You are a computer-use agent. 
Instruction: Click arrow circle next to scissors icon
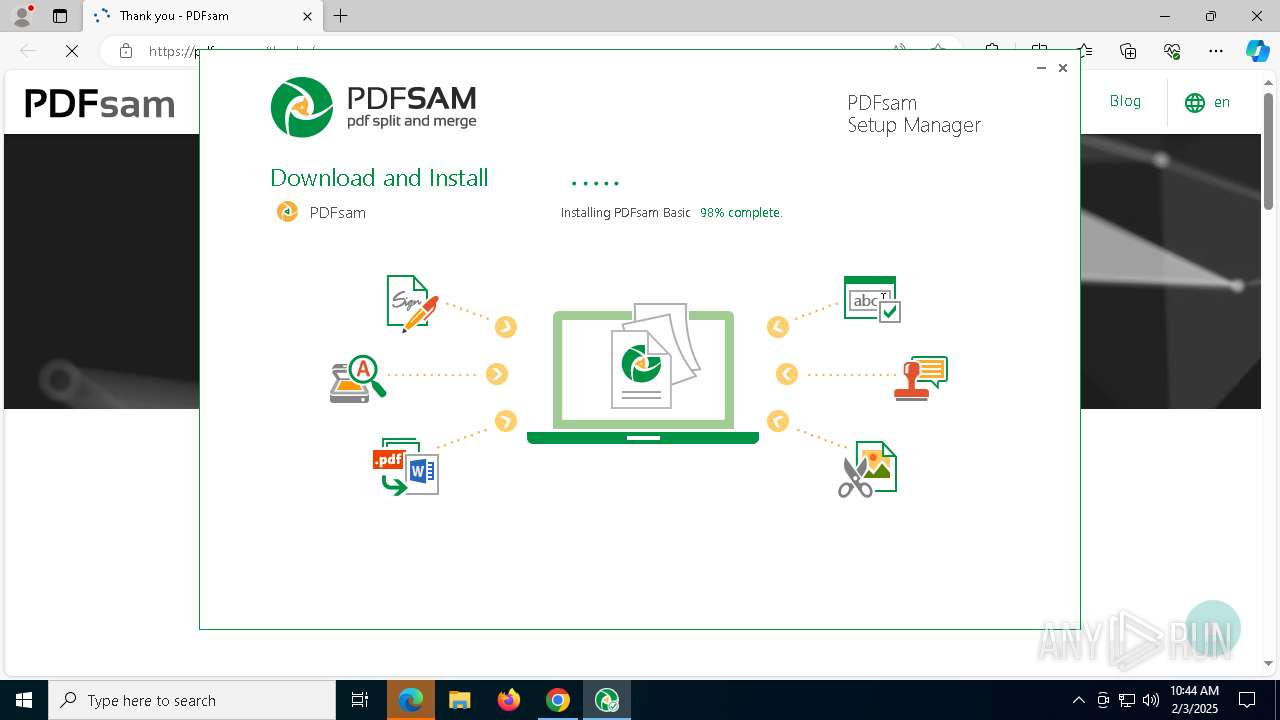(778, 421)
